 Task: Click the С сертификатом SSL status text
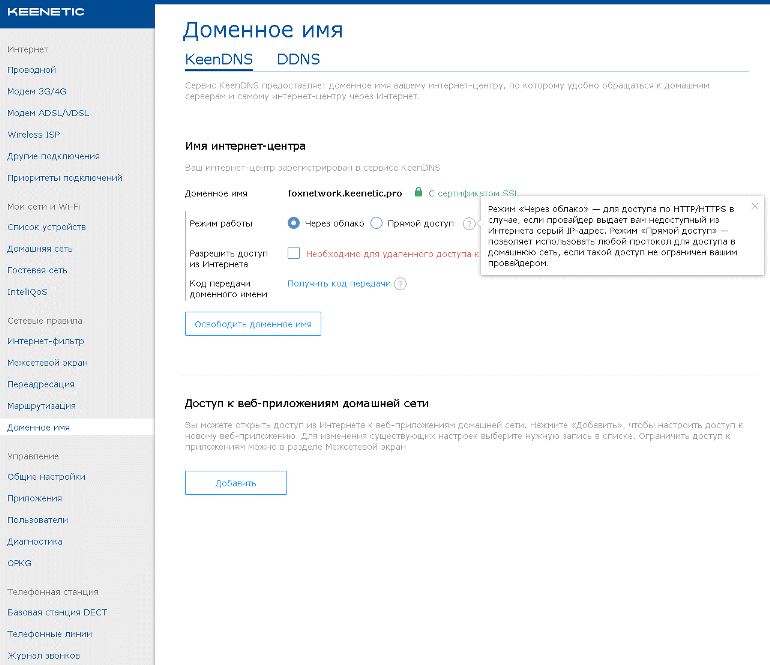tap(472, 194)
